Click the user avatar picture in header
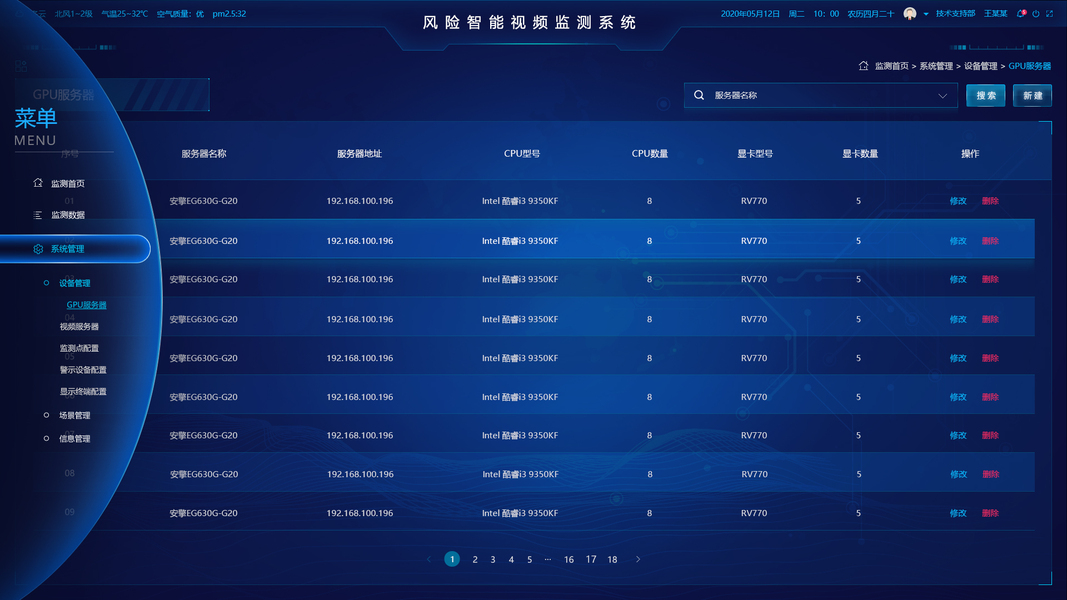This screenshot has width=1067, height=600. 910,14
